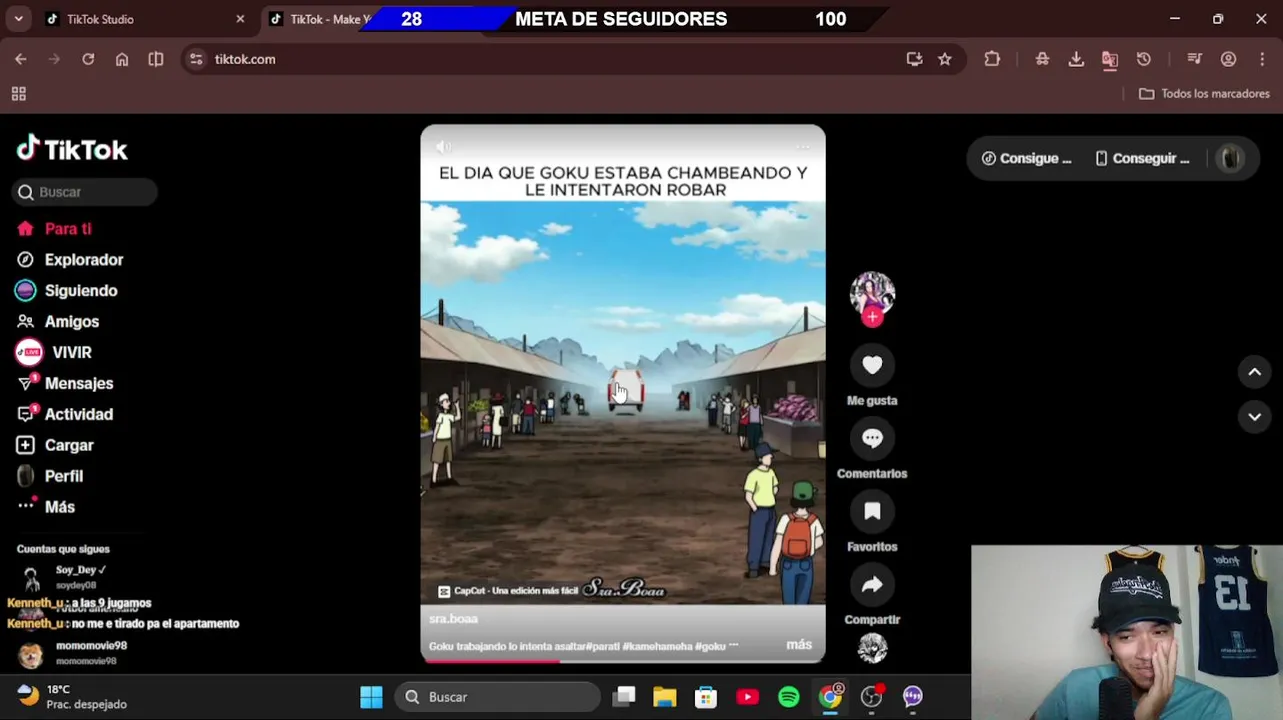
Task: Launch Spotify from the taskbar
Action: click(x=789, y=697)
